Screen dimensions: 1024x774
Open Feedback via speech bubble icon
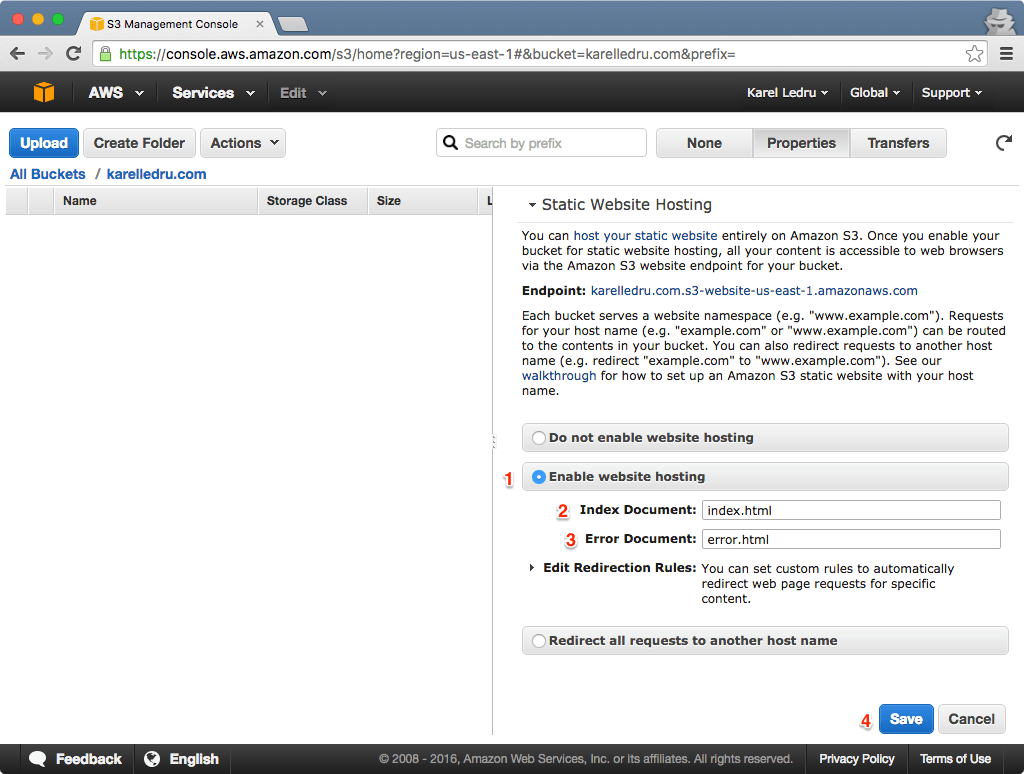point(37,758)
